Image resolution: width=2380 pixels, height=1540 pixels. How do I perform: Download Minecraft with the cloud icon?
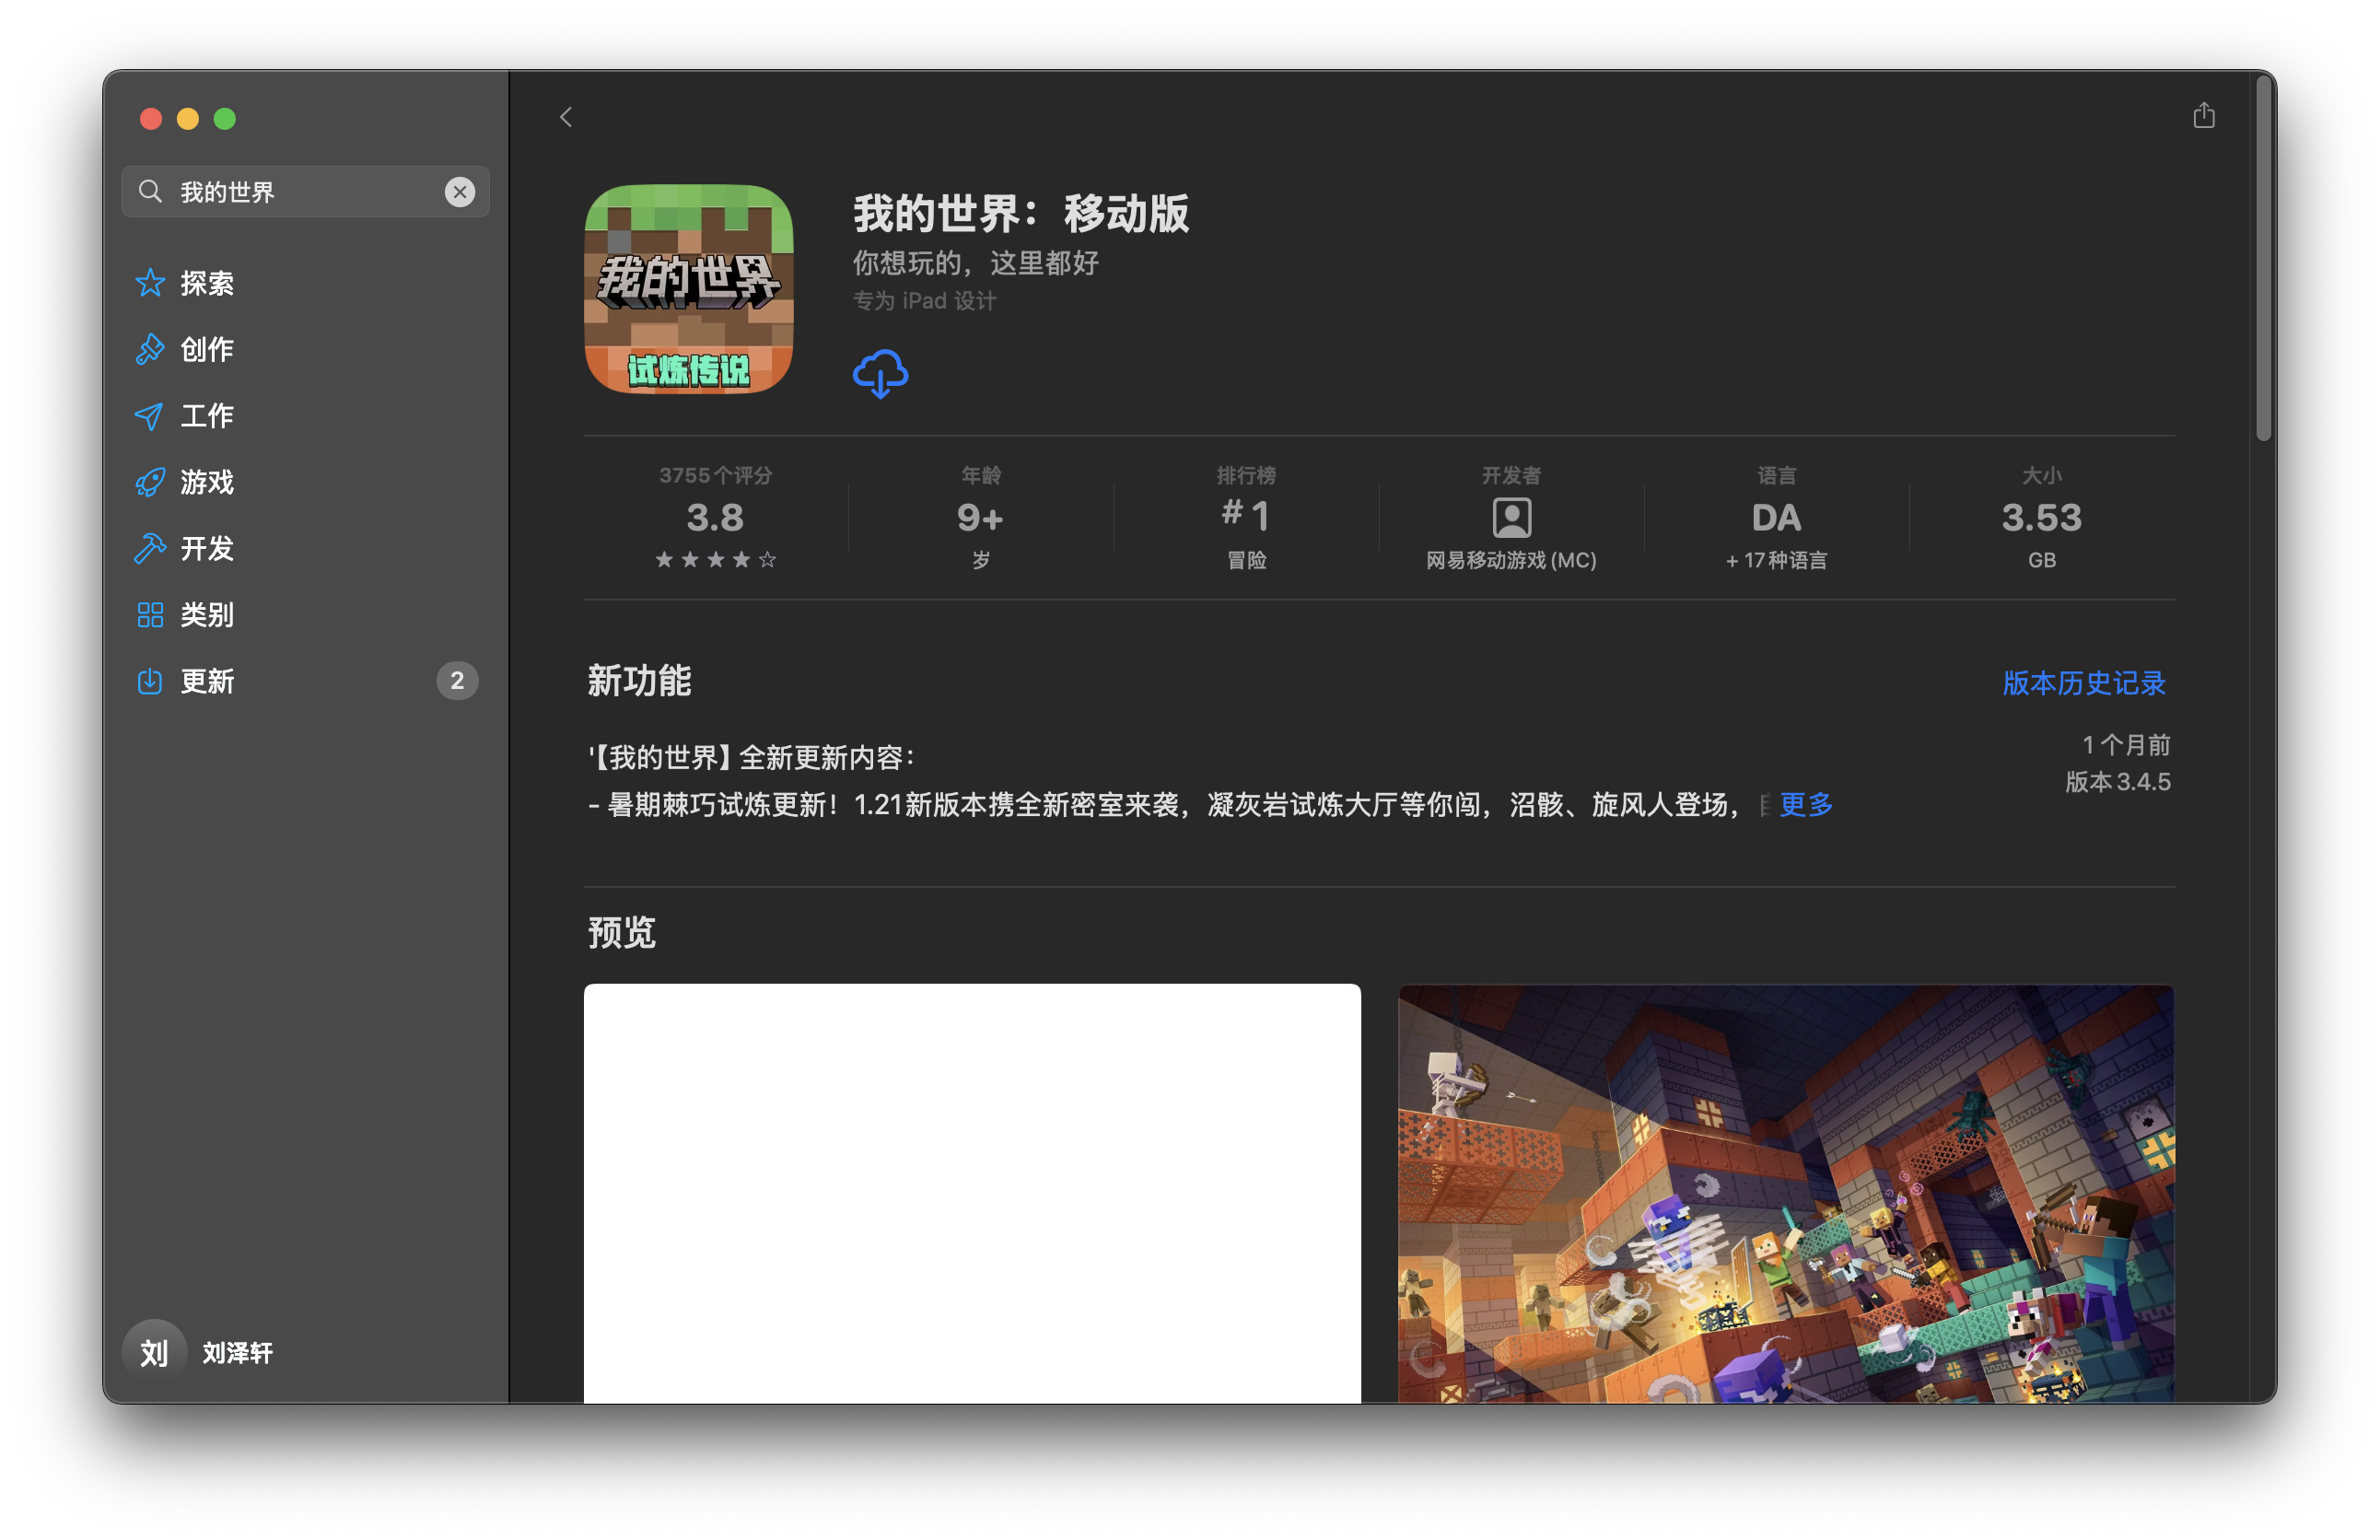880,375
